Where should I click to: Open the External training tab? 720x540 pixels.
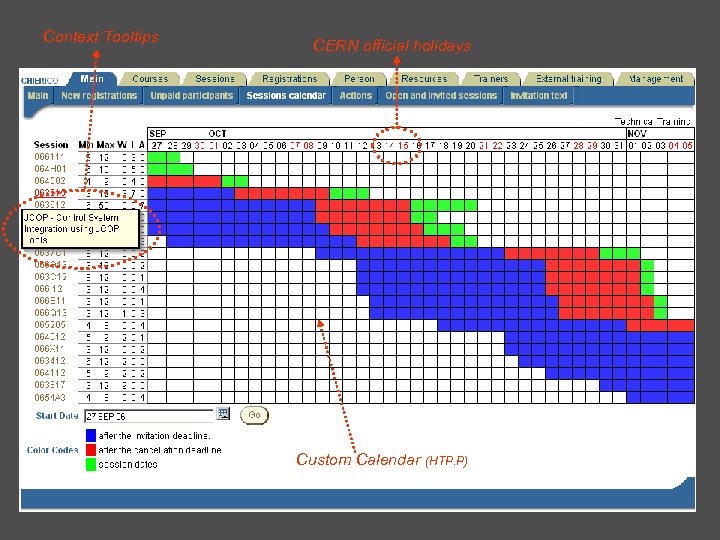[568, 79]
